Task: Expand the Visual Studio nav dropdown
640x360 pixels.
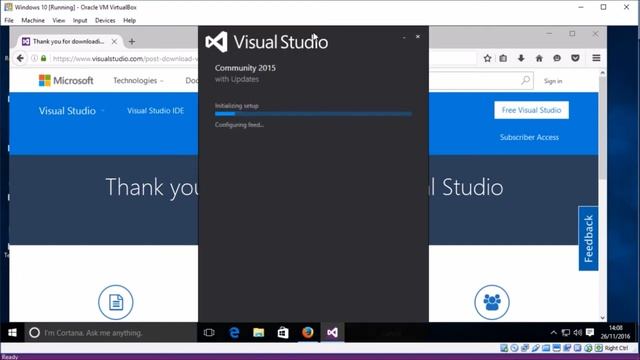Action: click(71, 111)
